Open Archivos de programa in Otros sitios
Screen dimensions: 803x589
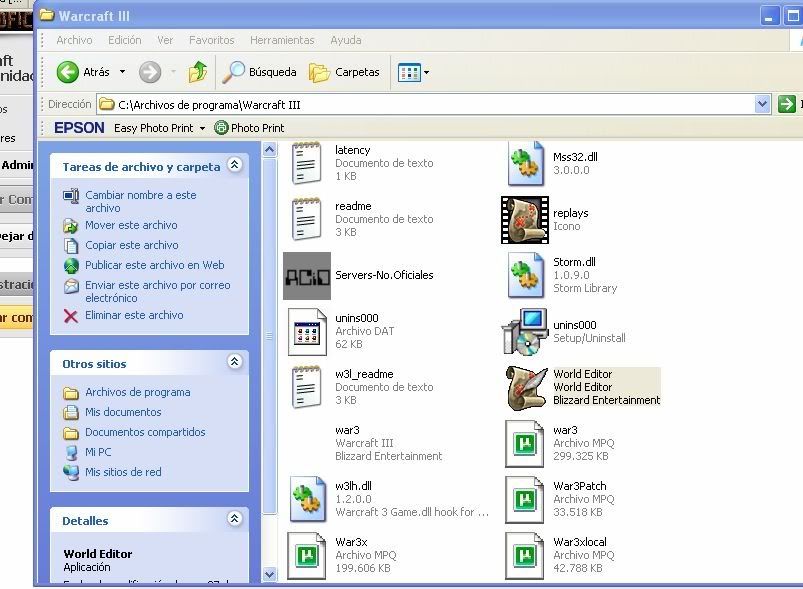pos(138,392)
